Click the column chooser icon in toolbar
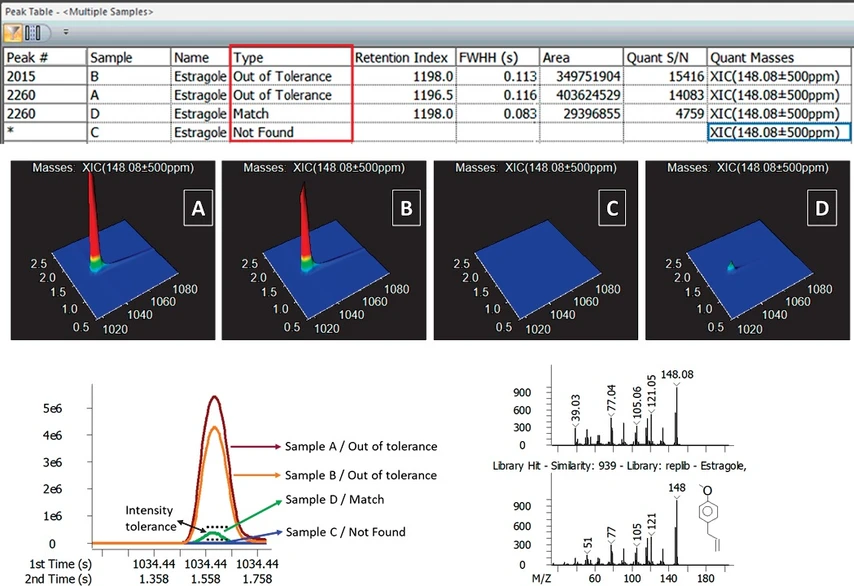The width and height of the screenshot is (854, 586). (34, 31)
